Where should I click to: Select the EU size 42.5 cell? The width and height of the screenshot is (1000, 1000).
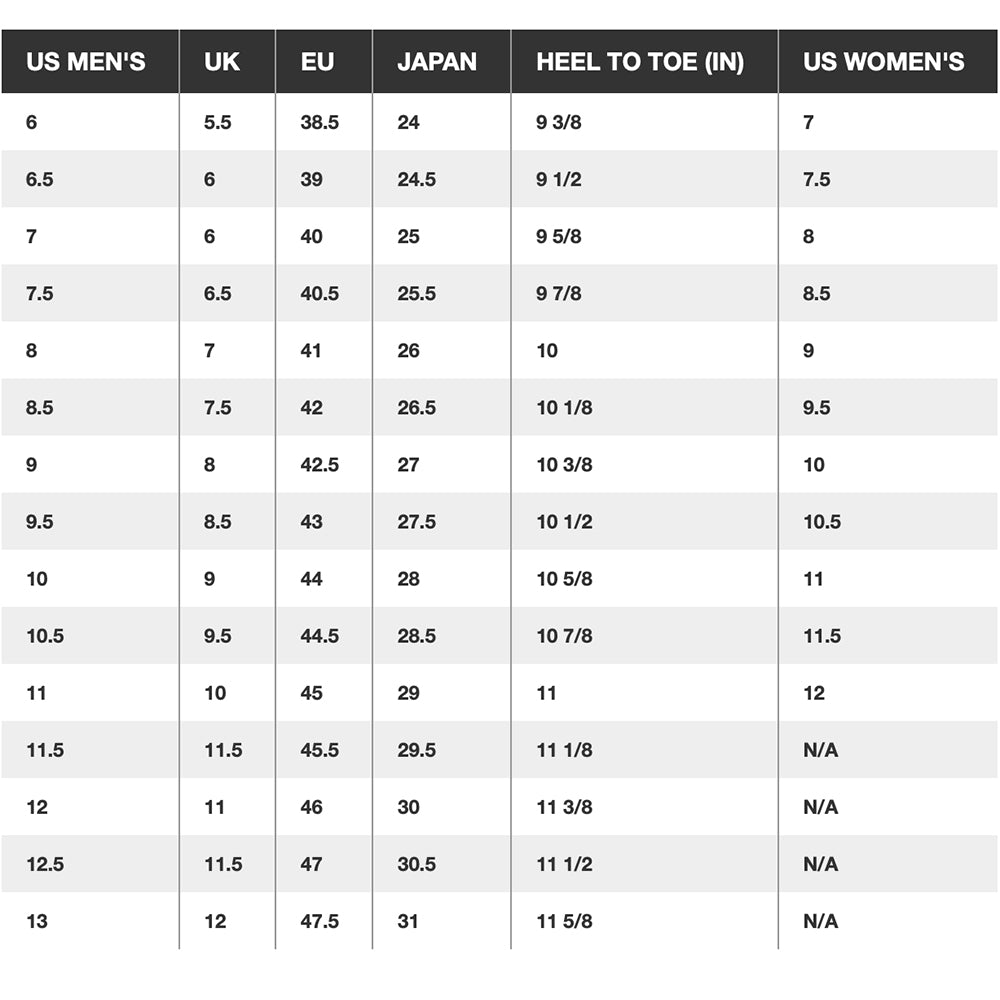pyautogui.click(x=320, y=465)
